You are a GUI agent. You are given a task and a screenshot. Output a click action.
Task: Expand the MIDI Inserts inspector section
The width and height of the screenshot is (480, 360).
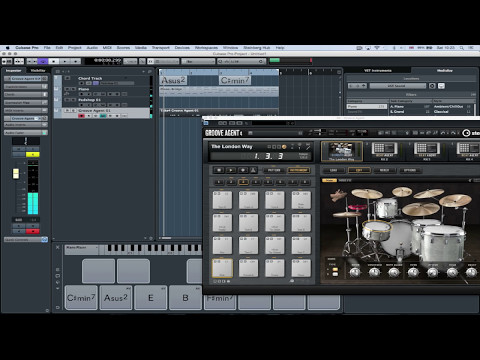(x=26, y=110)
